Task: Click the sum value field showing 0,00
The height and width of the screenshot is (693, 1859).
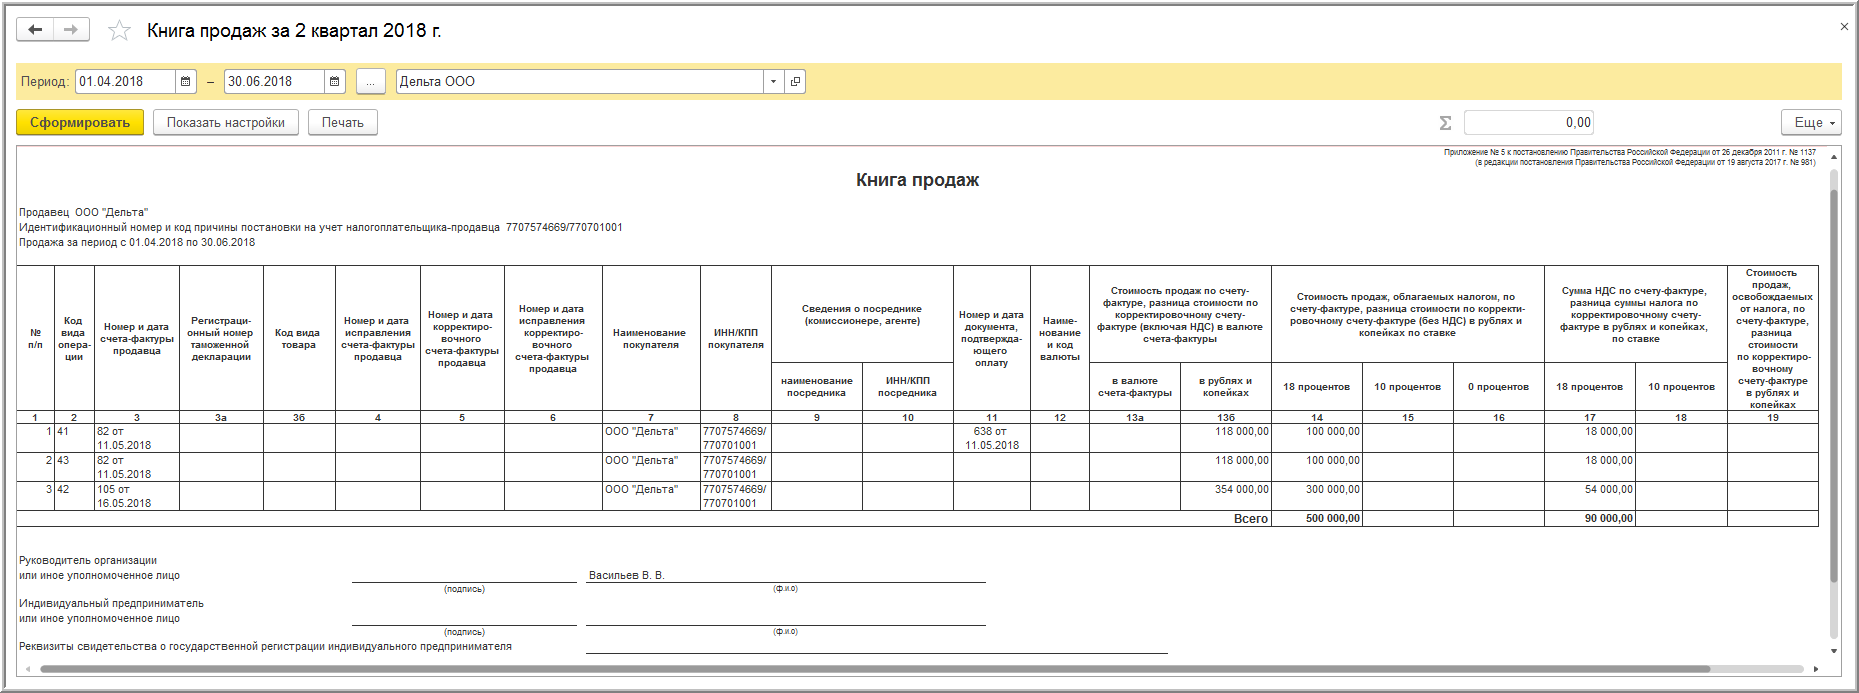Action: tap(1529, 123)
